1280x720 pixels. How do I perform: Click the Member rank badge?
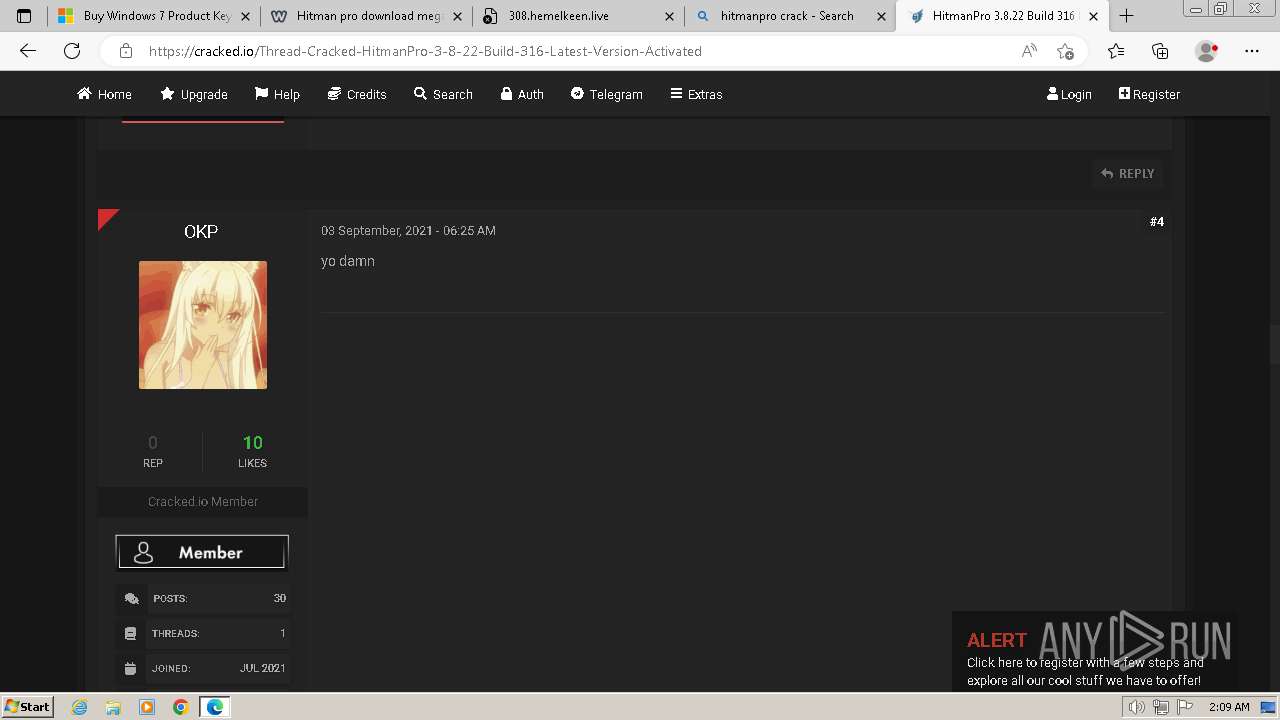(x=202, y=552)
